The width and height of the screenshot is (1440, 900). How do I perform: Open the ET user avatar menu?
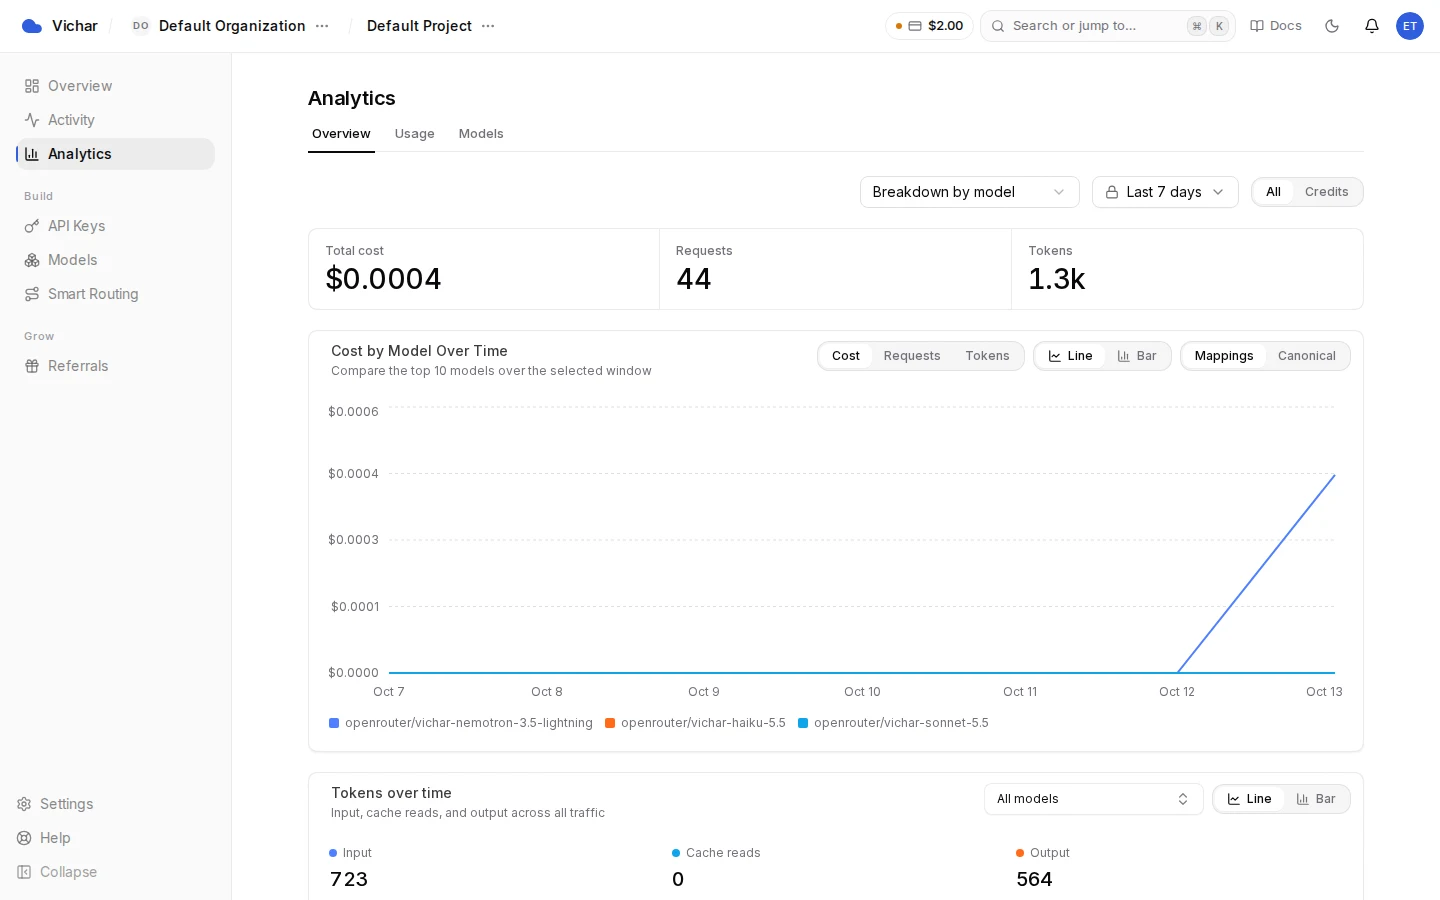tap(1410, 26)
